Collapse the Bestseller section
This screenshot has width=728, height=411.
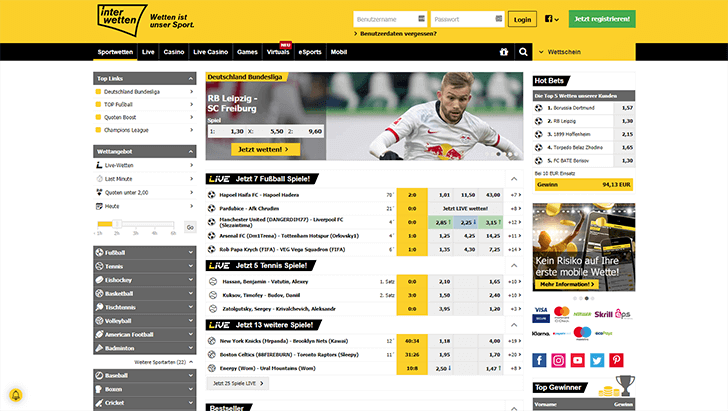[x=514, y=408]
